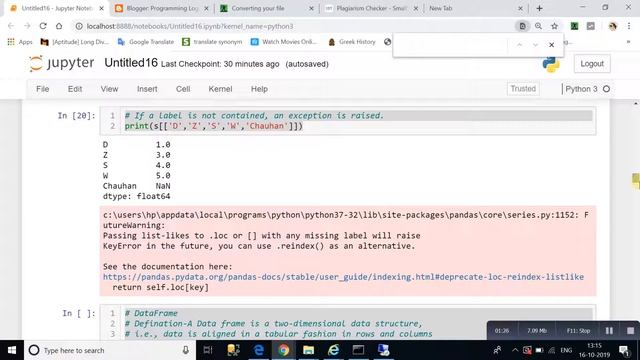
Task: Open File Explorer from the taskbar
Action: [x=309, y=350]
